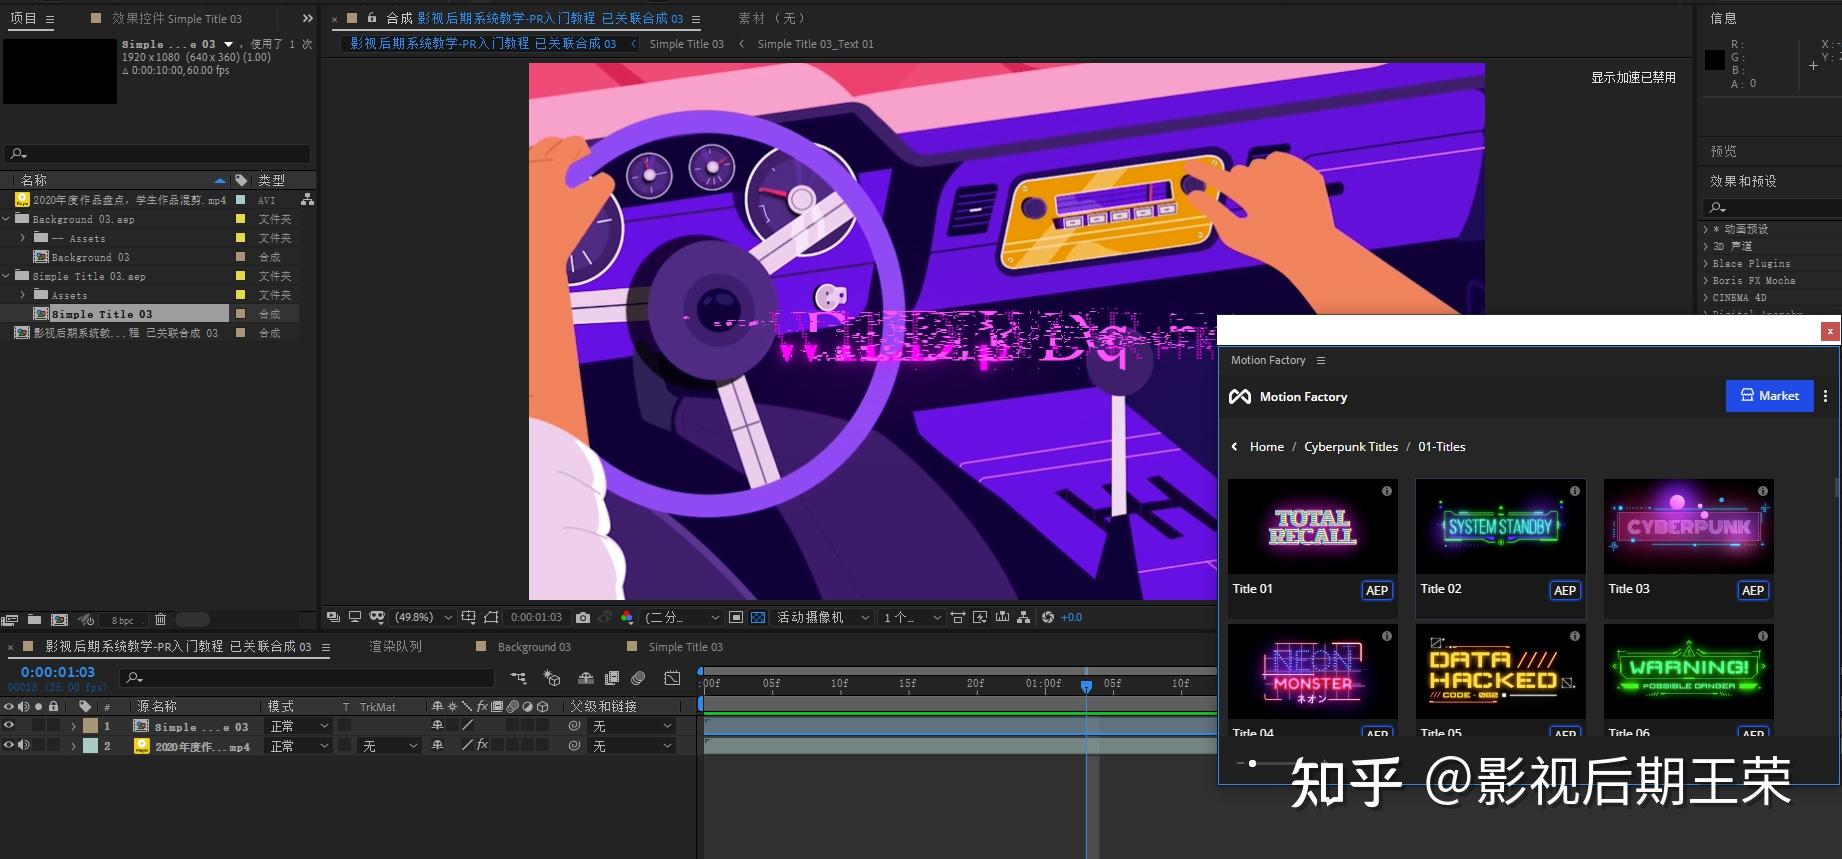Toggle fx switch on layer 2 mp4
The height and width of the screenshot is (859, 1842).
[x=482, y=746]
